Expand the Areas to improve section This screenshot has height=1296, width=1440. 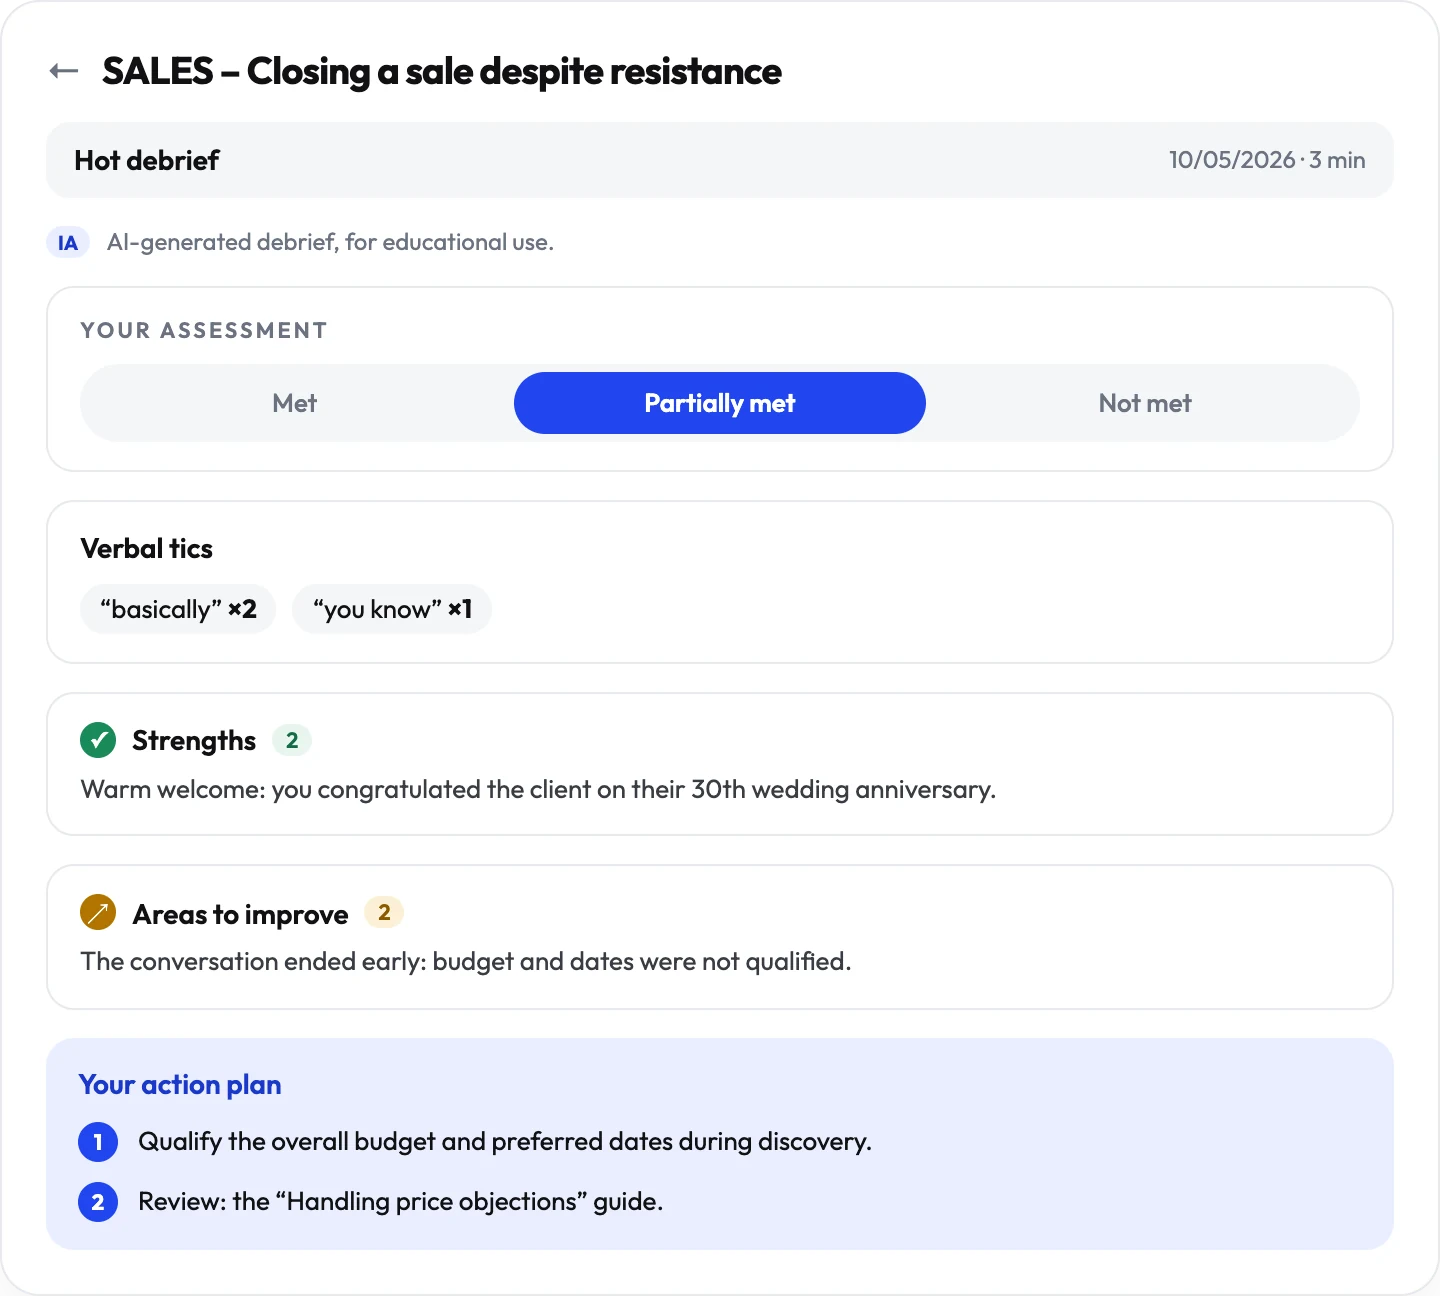(720, 937)
